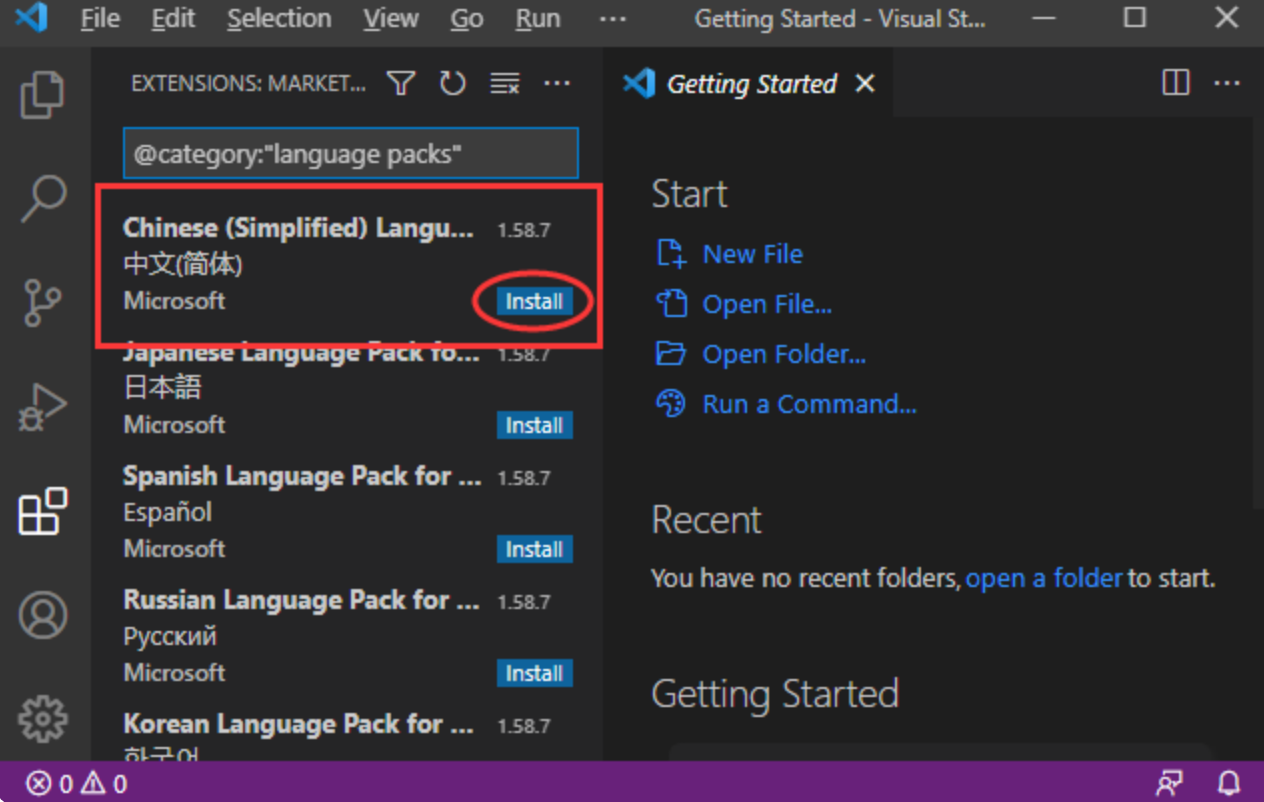Clear extensions search results icon
The image size is (1264, 802).
point(505,84)
